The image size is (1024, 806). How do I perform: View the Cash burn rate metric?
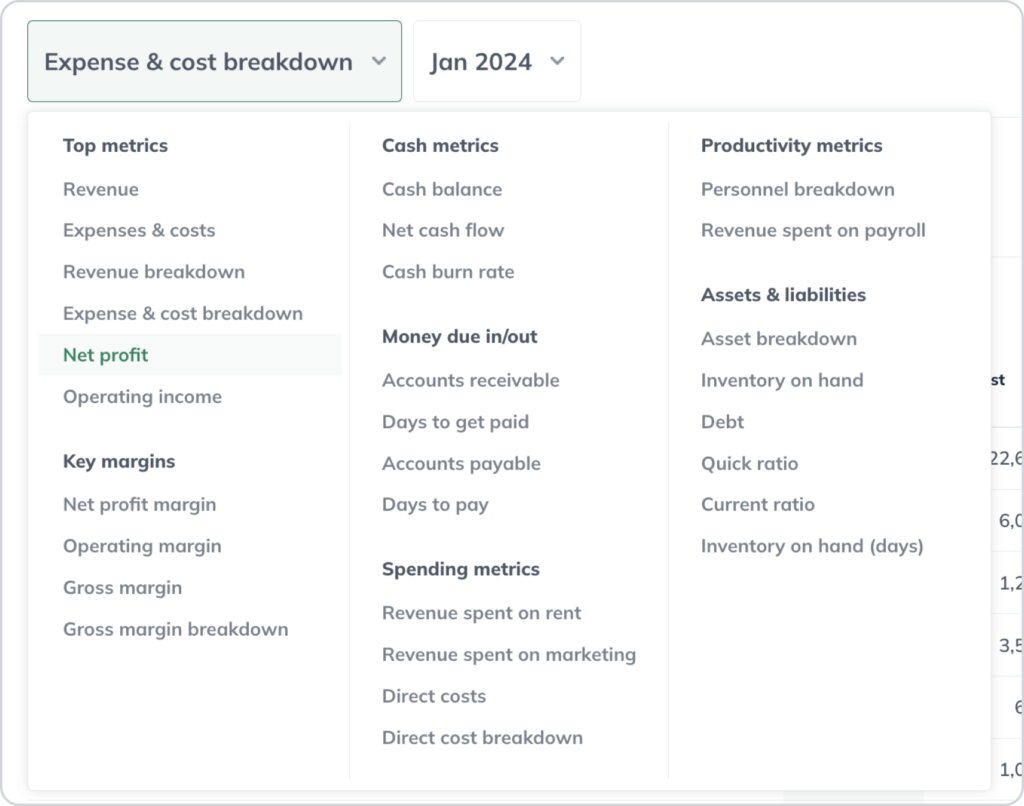coord(447,271)
